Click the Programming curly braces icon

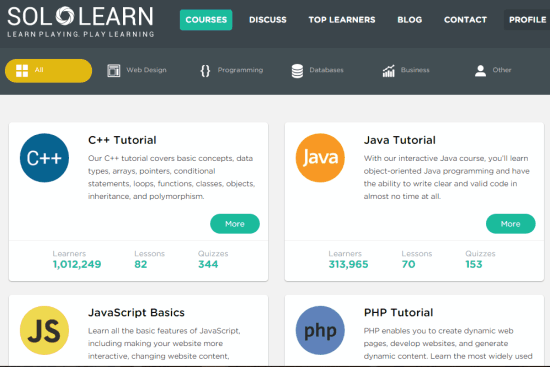(x=205, y=71)
